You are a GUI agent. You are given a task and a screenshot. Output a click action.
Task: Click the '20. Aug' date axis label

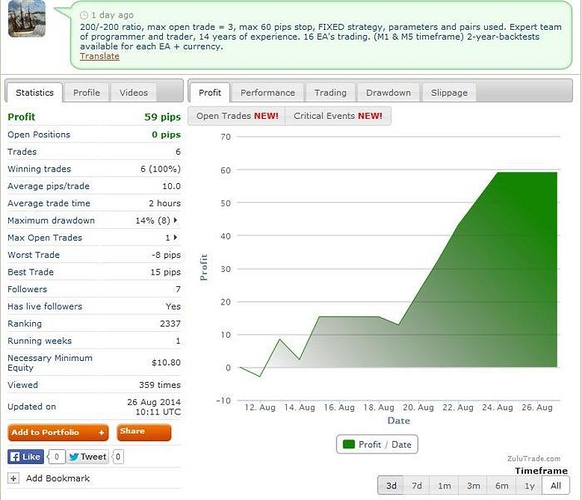418,408
